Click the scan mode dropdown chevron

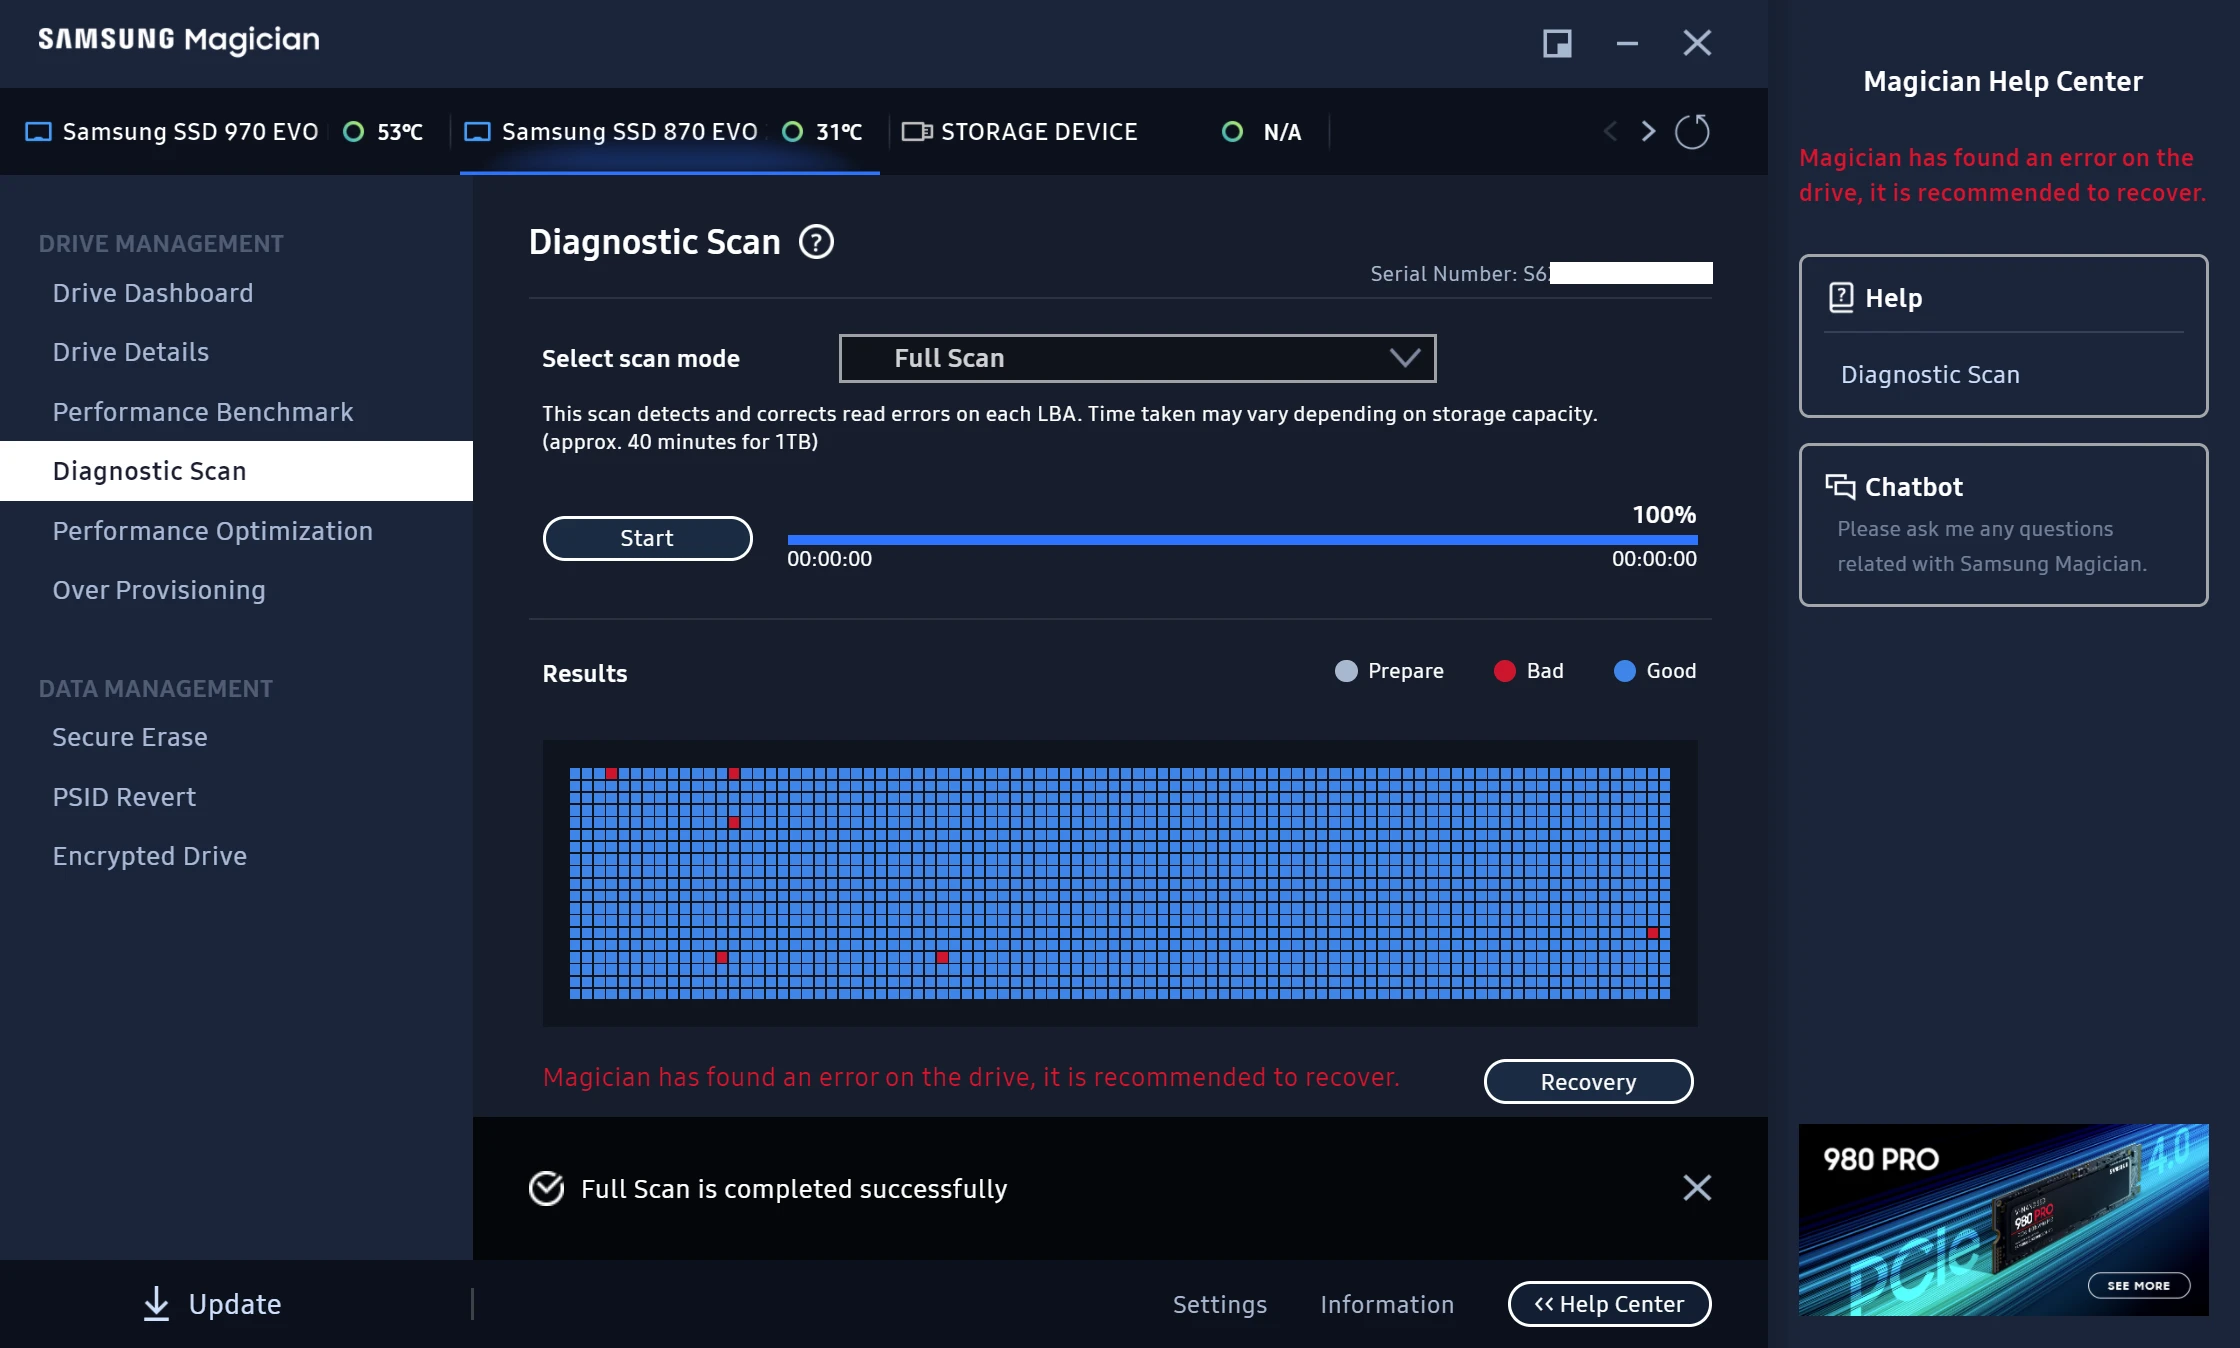(x=1405, y=358)
